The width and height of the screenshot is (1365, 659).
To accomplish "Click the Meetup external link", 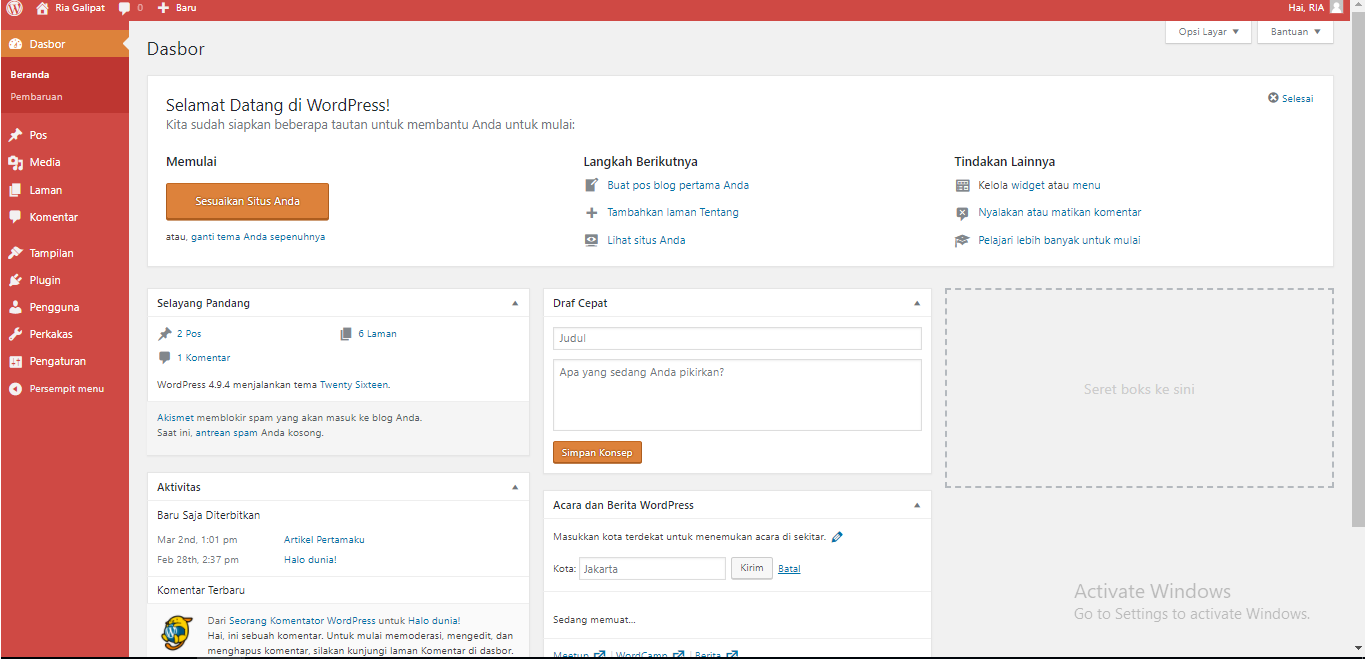I will click(580, 655).
